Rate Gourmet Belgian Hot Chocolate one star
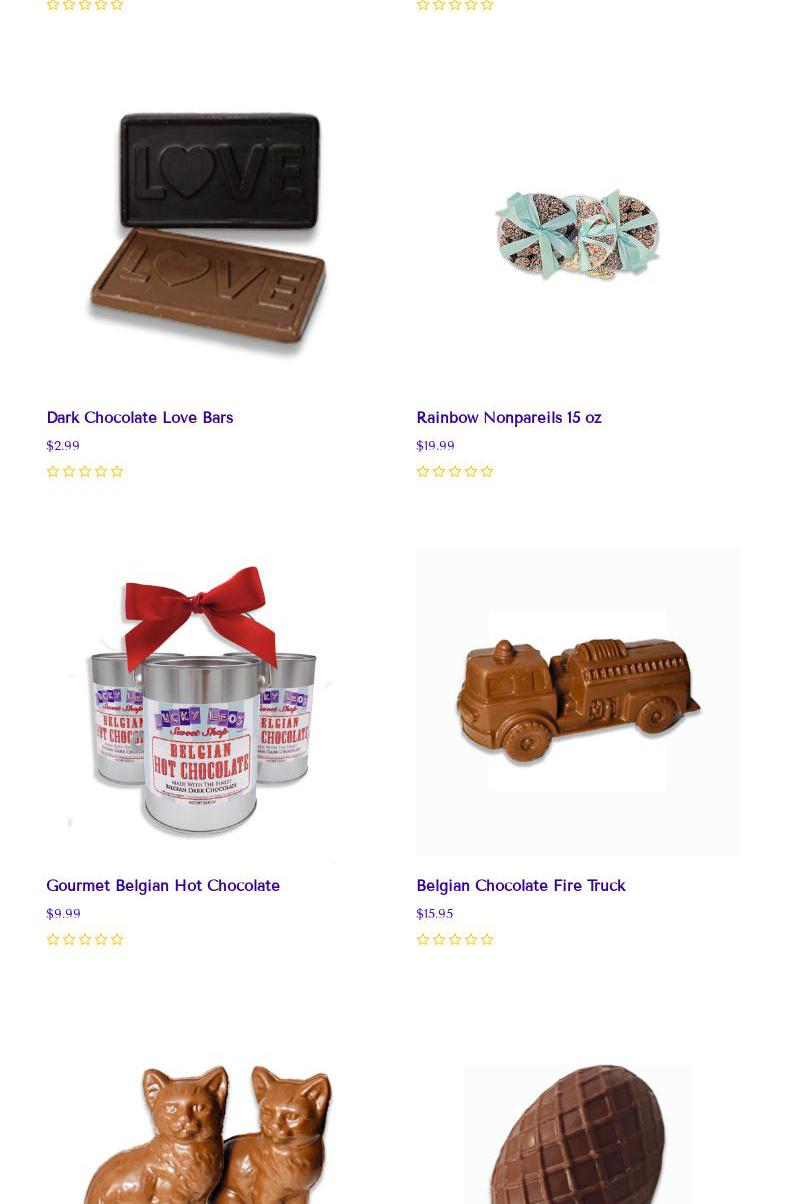The height and width of the screenshot is (1204, 785). click(53, 940)
